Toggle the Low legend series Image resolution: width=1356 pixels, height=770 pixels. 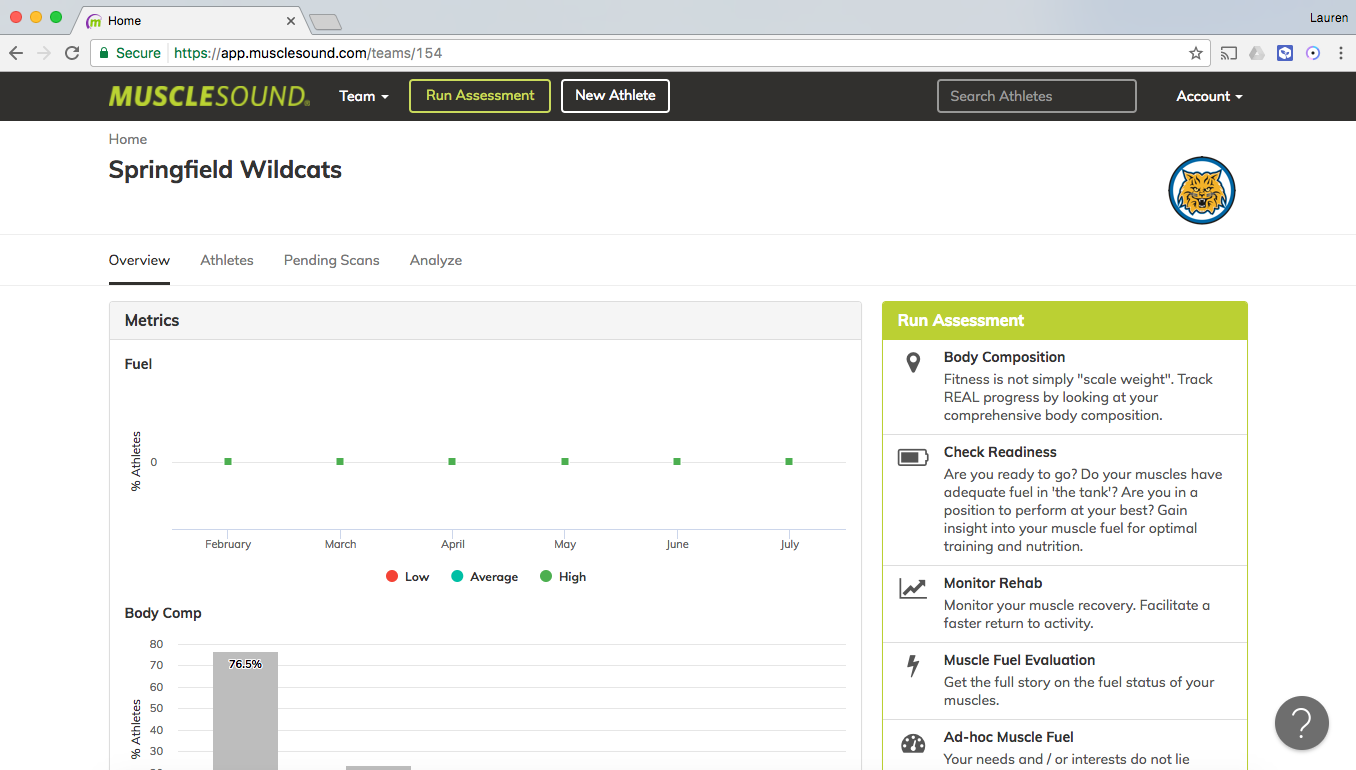coord(407,577)
